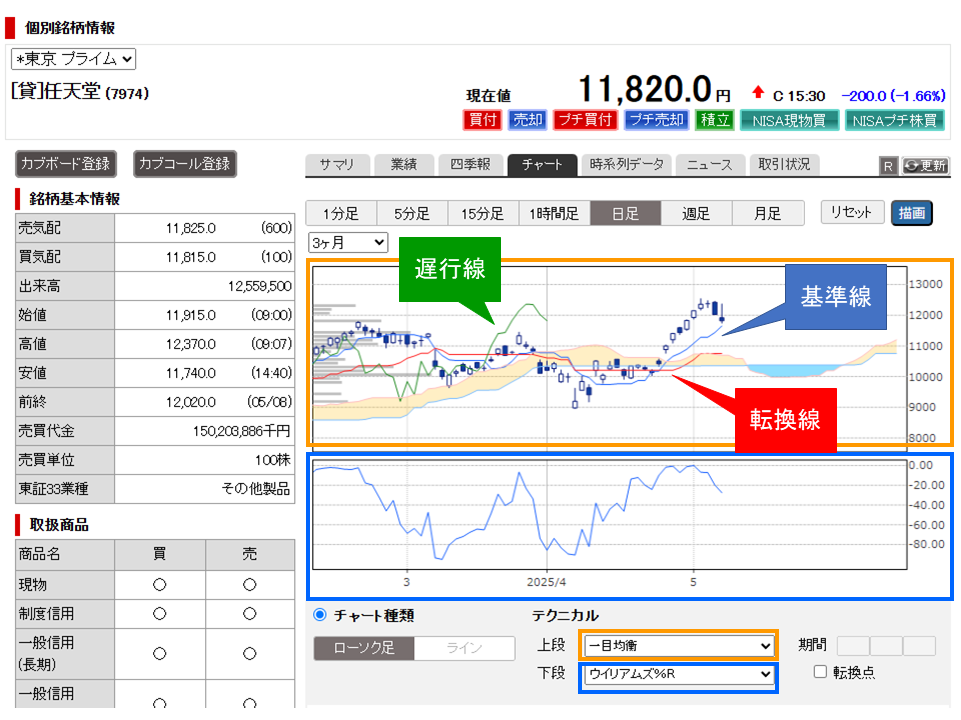Click the 始値 value 11,915.0

(191, 315)
